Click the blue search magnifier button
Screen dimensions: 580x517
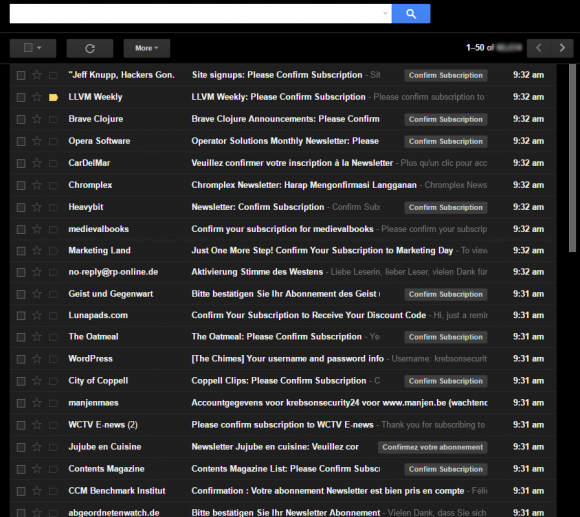tap(411, 14)
